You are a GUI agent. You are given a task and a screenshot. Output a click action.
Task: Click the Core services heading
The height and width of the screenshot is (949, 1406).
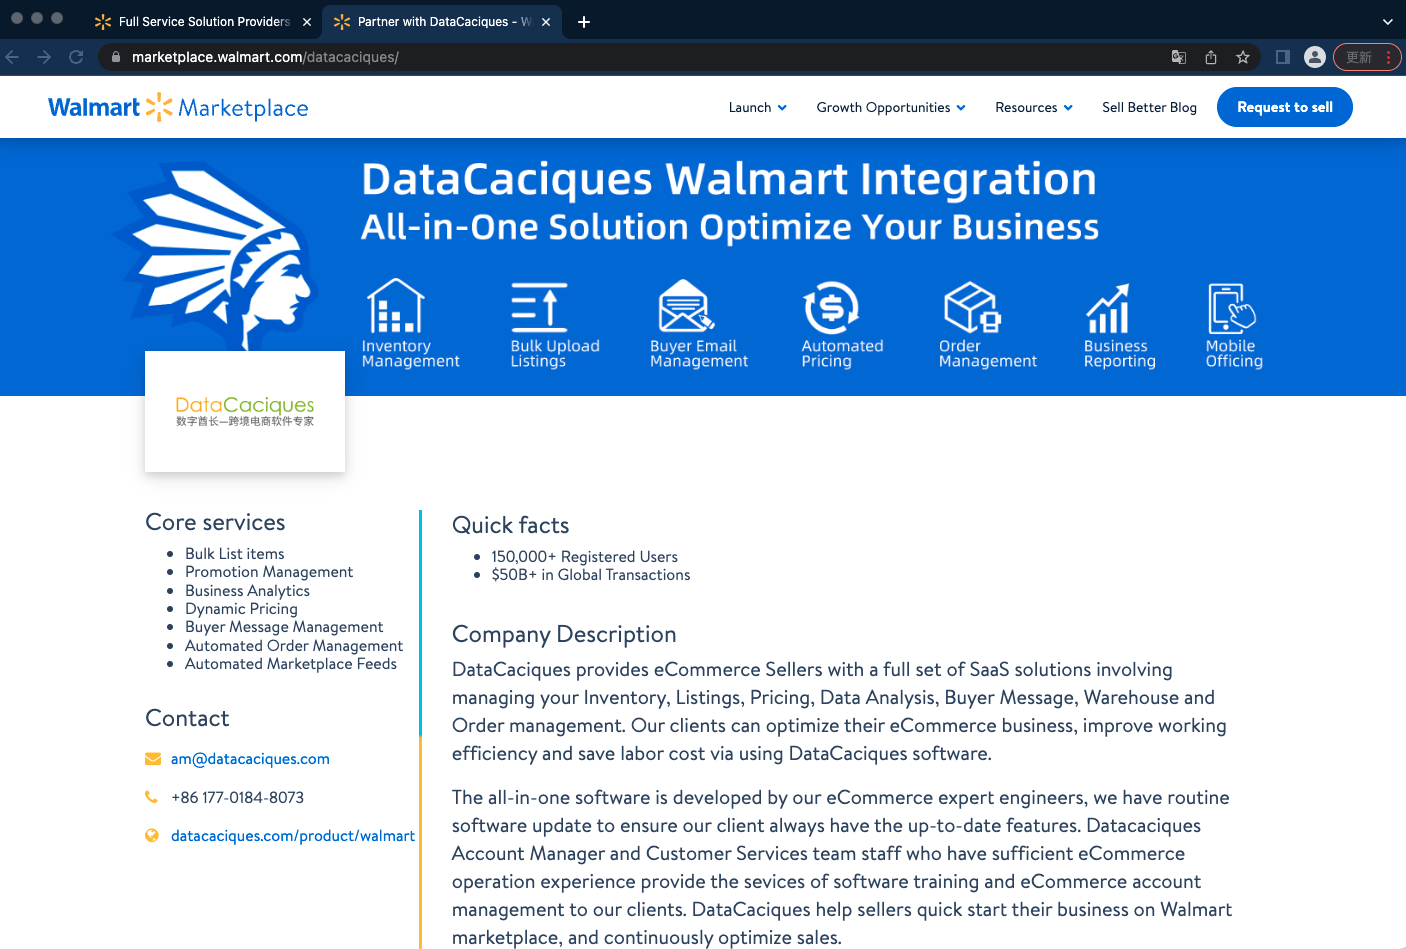(215, 522)
